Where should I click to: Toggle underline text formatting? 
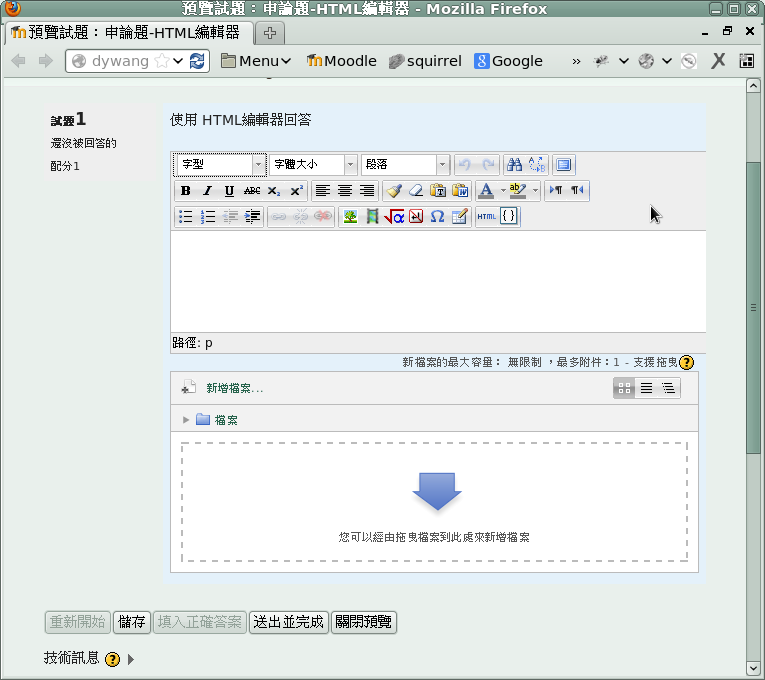229,191
